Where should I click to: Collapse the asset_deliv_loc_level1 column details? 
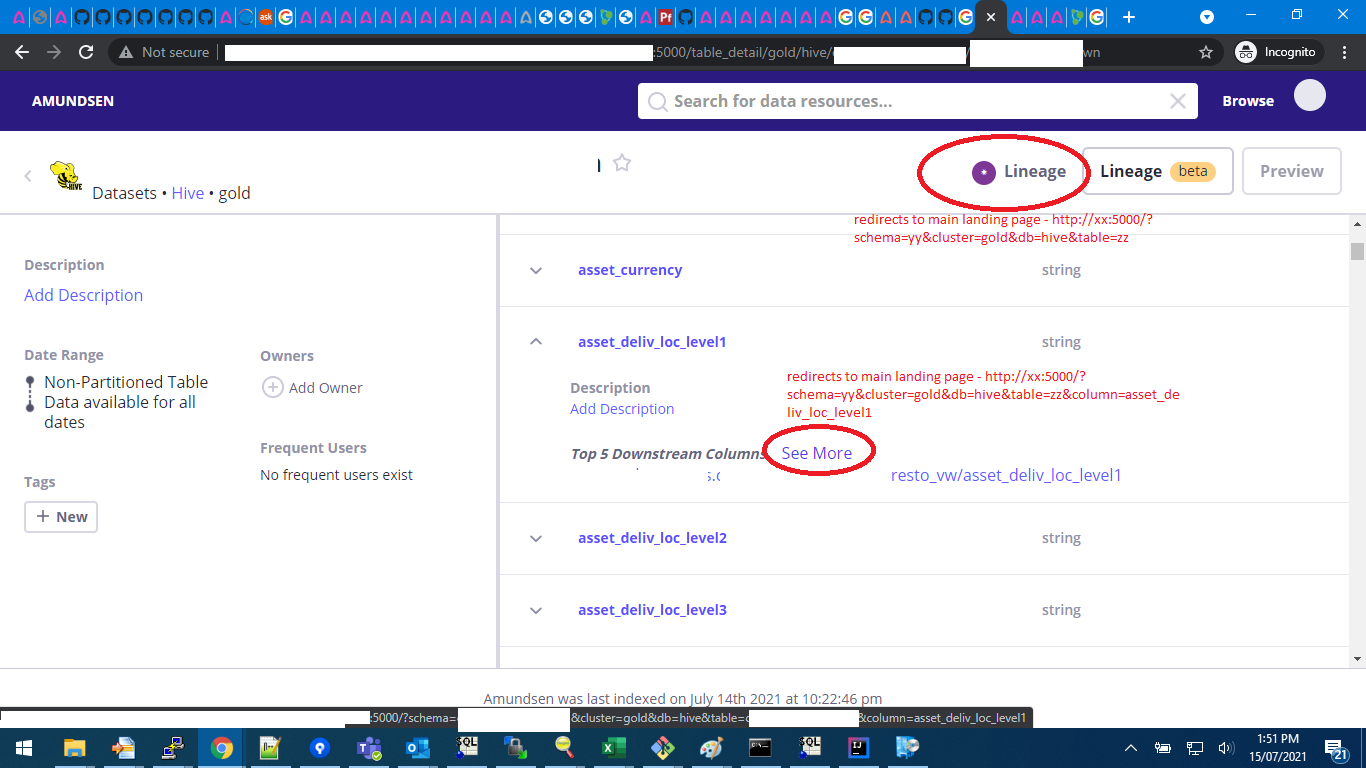535,341
